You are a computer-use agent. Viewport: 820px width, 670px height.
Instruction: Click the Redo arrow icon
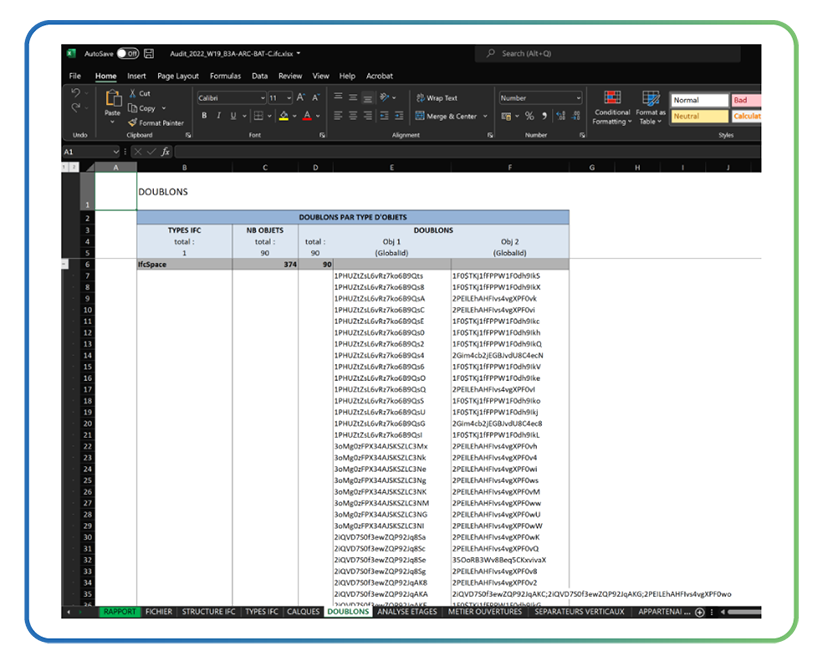(x=75, y=107)
